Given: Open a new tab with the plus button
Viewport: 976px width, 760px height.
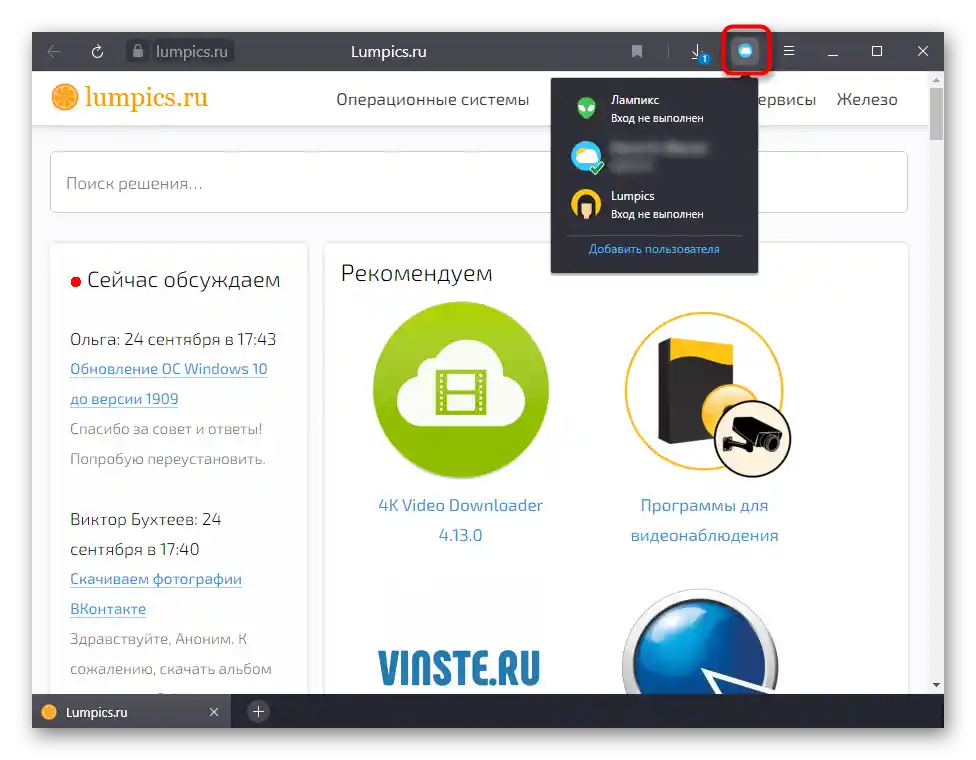Looking at the screenshot, I should pyautogui.click(x=258, y=712).
